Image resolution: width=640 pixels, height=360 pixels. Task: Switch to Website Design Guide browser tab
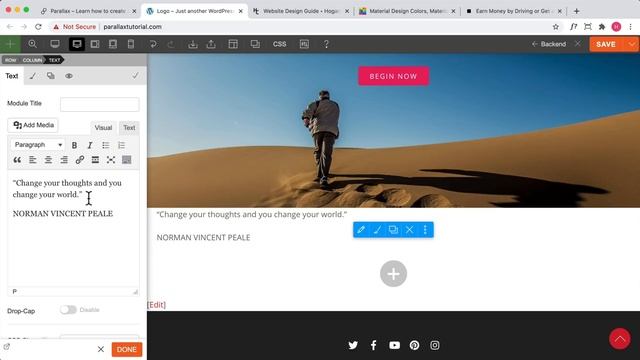click(x=301, y=11)
